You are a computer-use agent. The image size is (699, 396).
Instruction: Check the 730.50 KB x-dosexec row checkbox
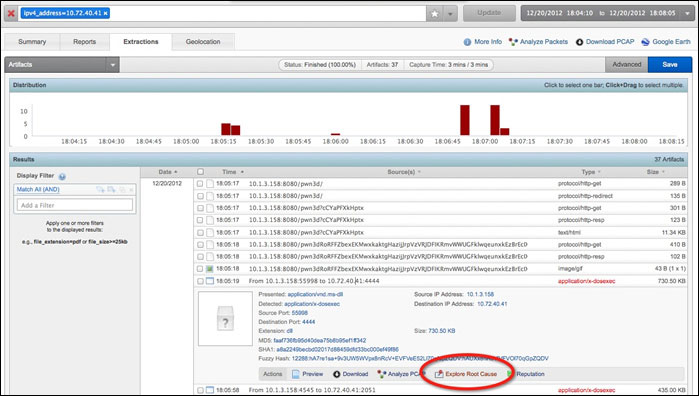coord(200,281)
